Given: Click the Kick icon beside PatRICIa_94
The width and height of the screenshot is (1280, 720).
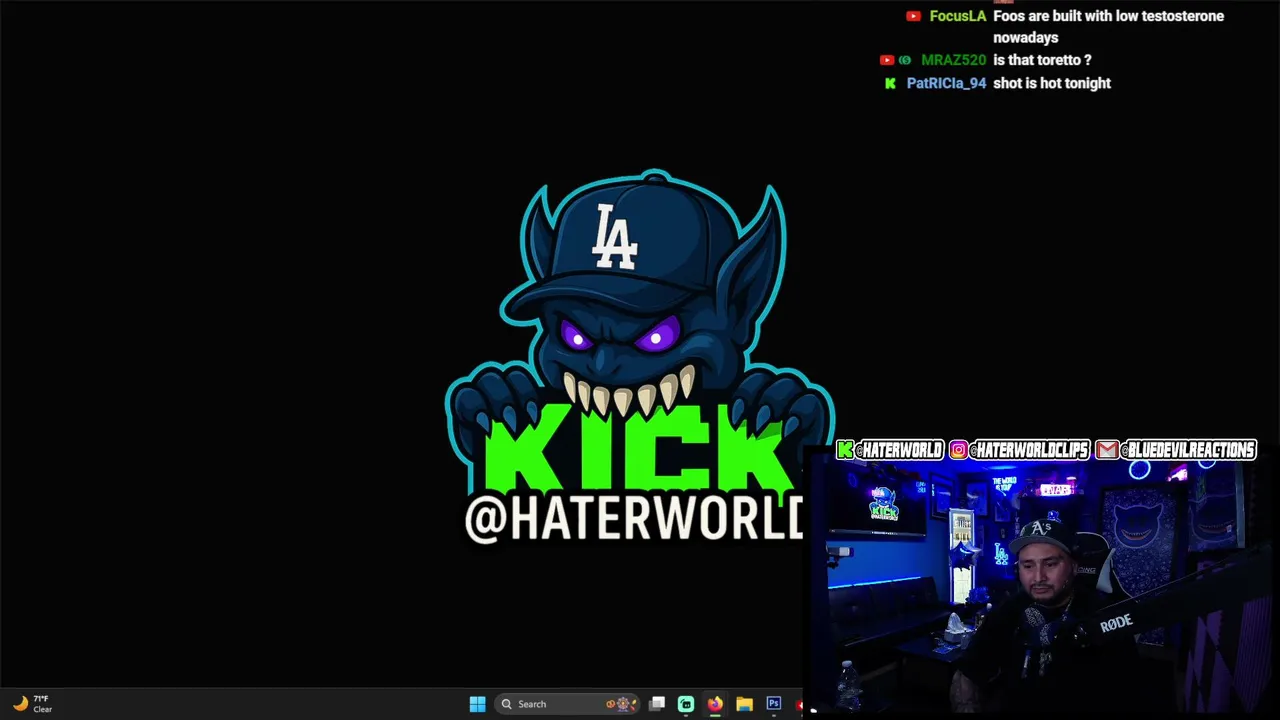Looking at the screenshot, I should tap(890, 83).
